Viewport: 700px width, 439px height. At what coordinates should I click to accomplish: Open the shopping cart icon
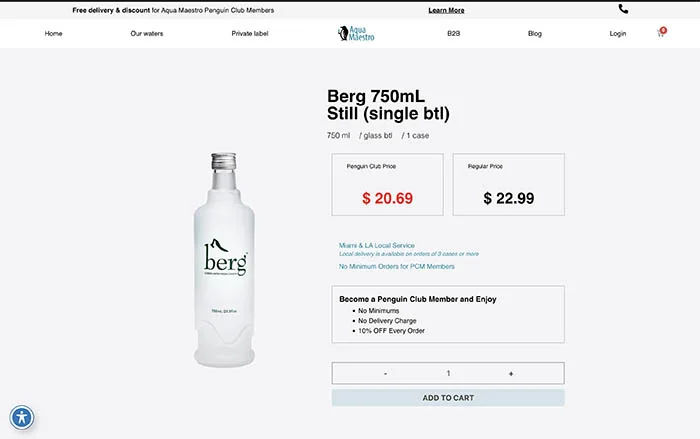(x=661, y=33)
